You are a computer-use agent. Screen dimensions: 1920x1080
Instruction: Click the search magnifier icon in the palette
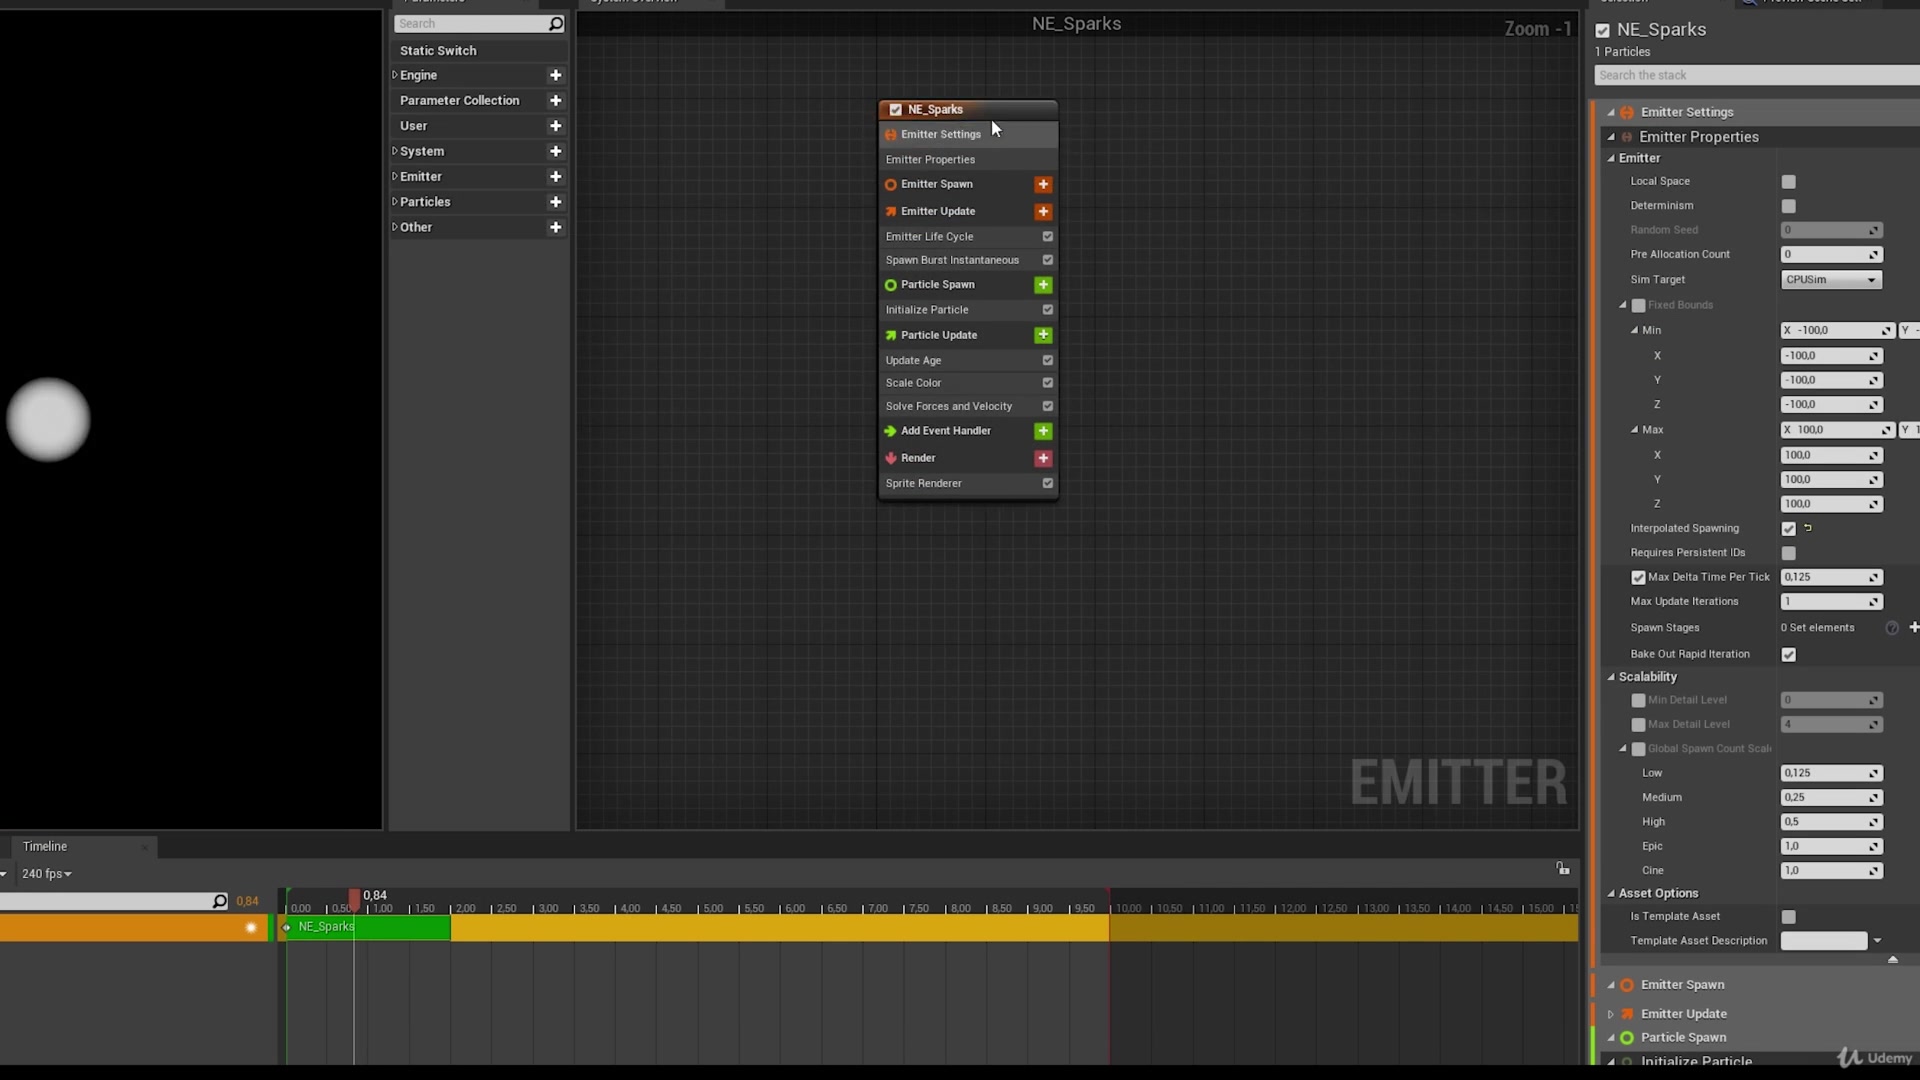pos(556,23)
